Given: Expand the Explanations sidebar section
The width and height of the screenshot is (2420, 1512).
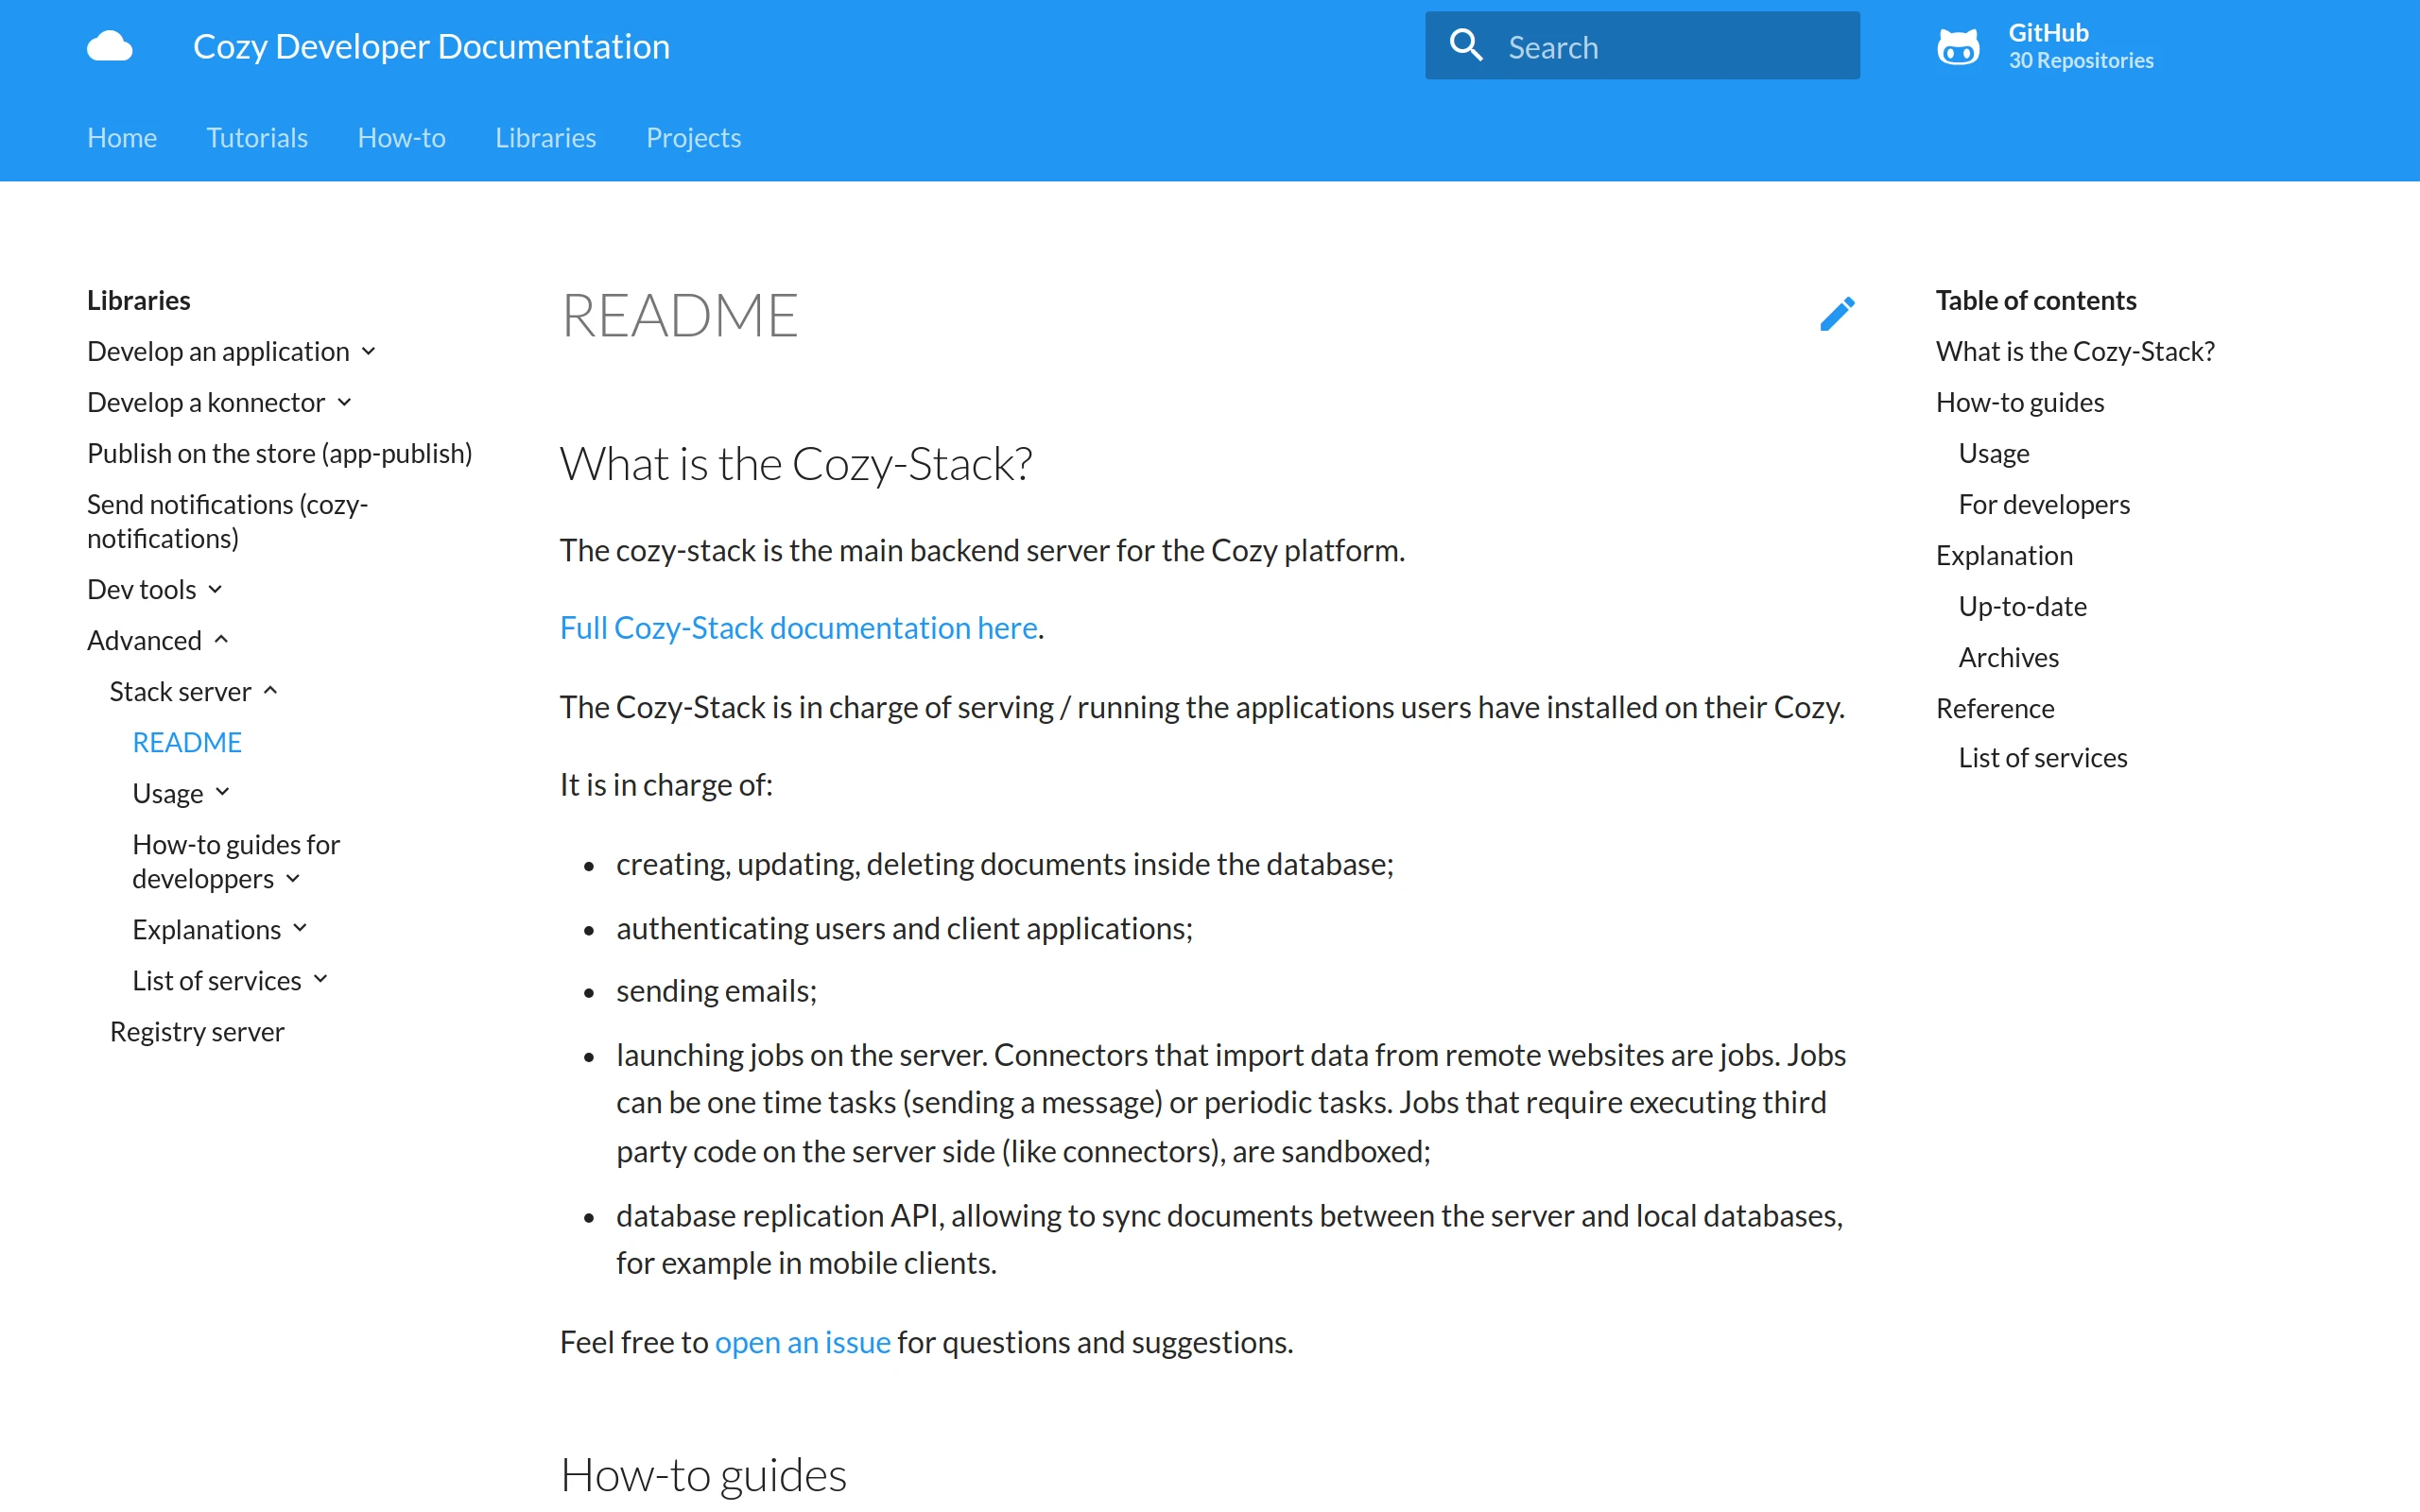Looking at the screenshot, I should (x=300, y=929).
